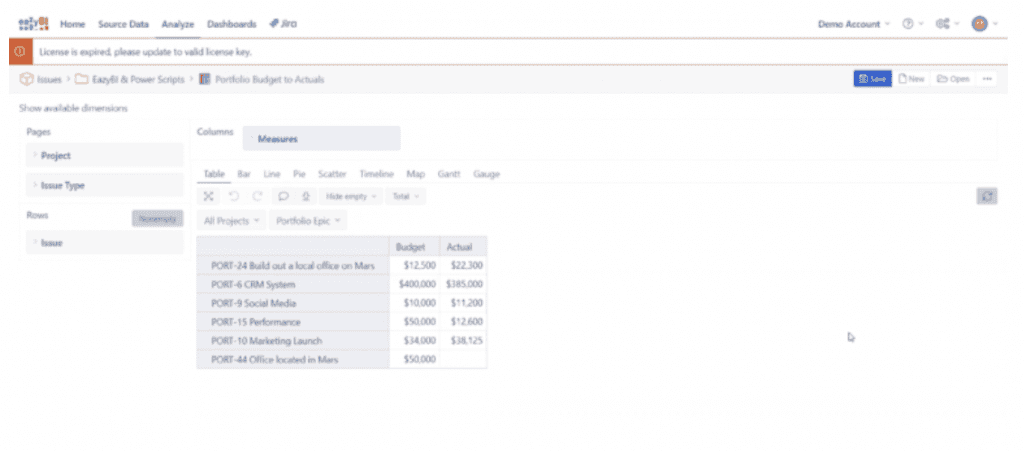Open the Portfolio Epic page filter
Viewport: 1024px width, 451px height.
tap(308, 221)
